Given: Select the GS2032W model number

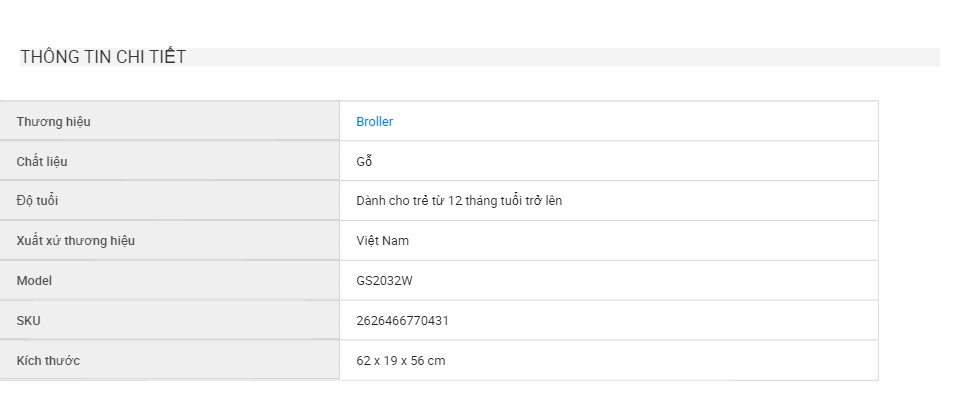Looking at the screenshot, I should [x=384, y=281].
